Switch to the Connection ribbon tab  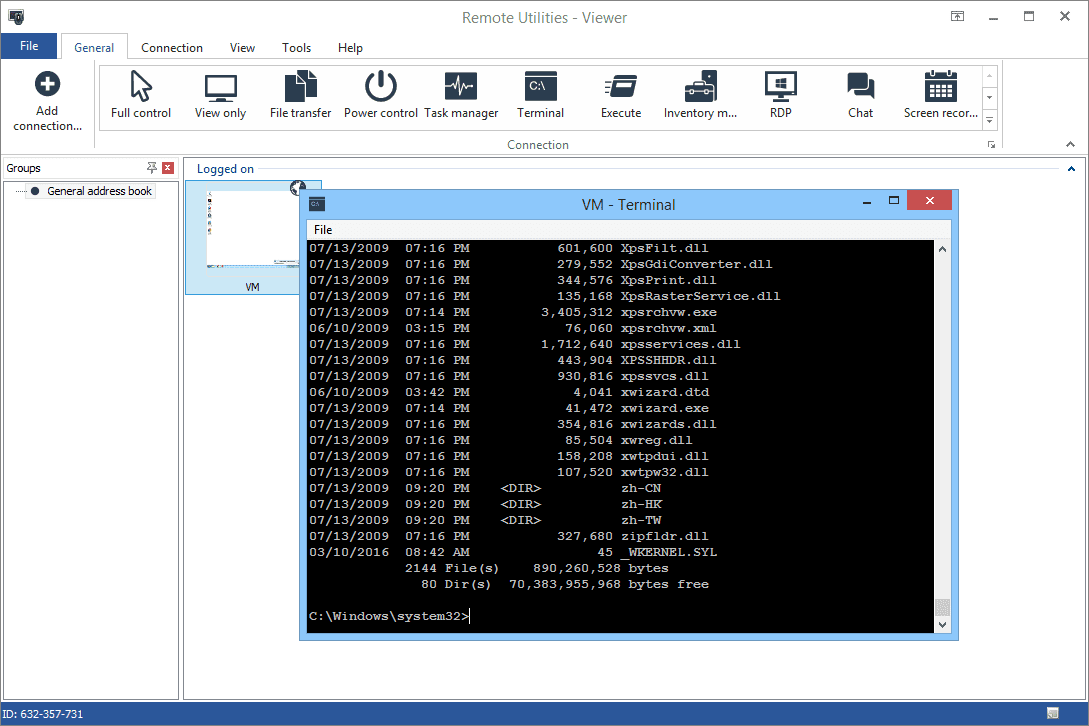pyautogui.click(x=172, y=48)
